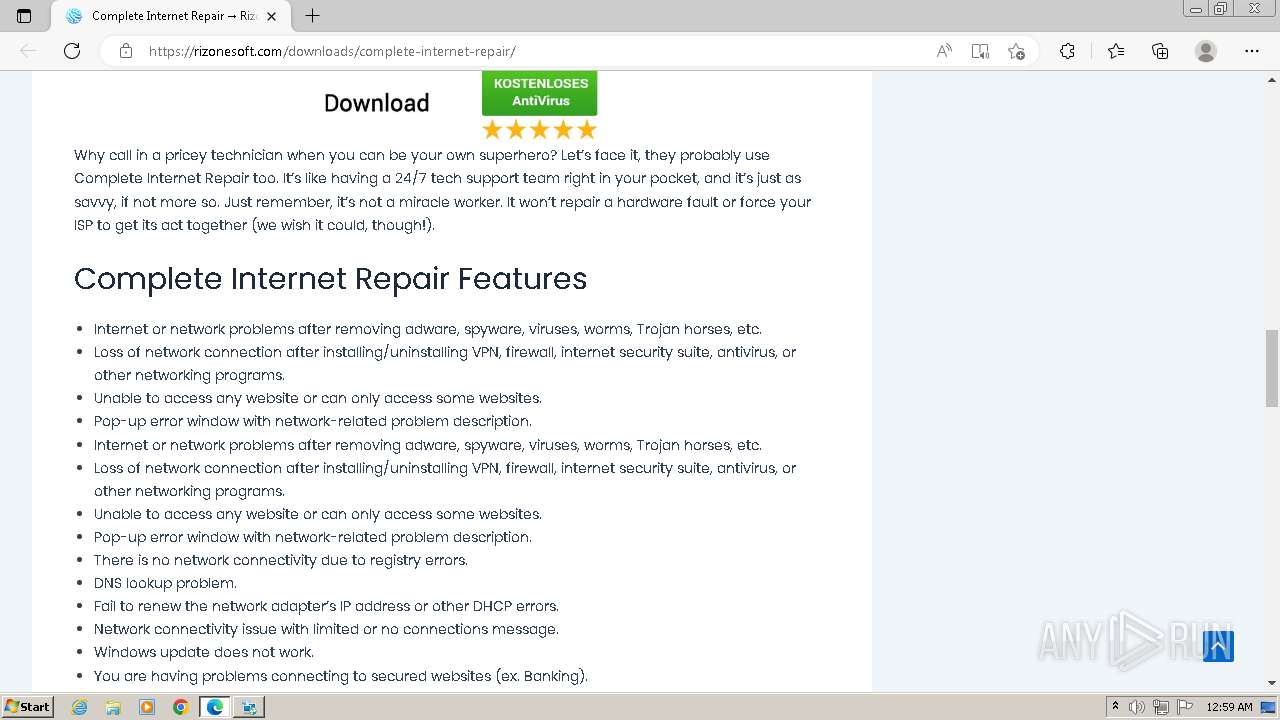Click 'You are having problems connecting' item
This screenshot has height=720, width=1280.
[341, 676]
